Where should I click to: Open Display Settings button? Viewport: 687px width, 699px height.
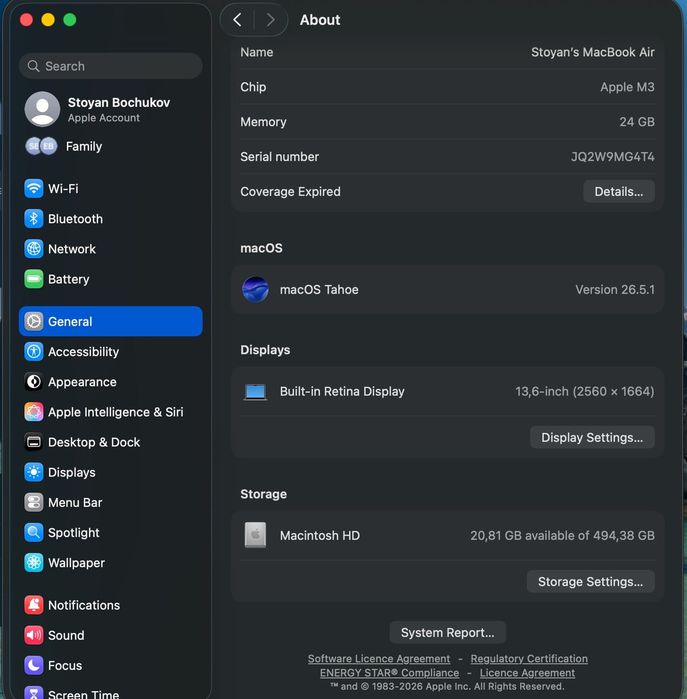click(592, 437)
